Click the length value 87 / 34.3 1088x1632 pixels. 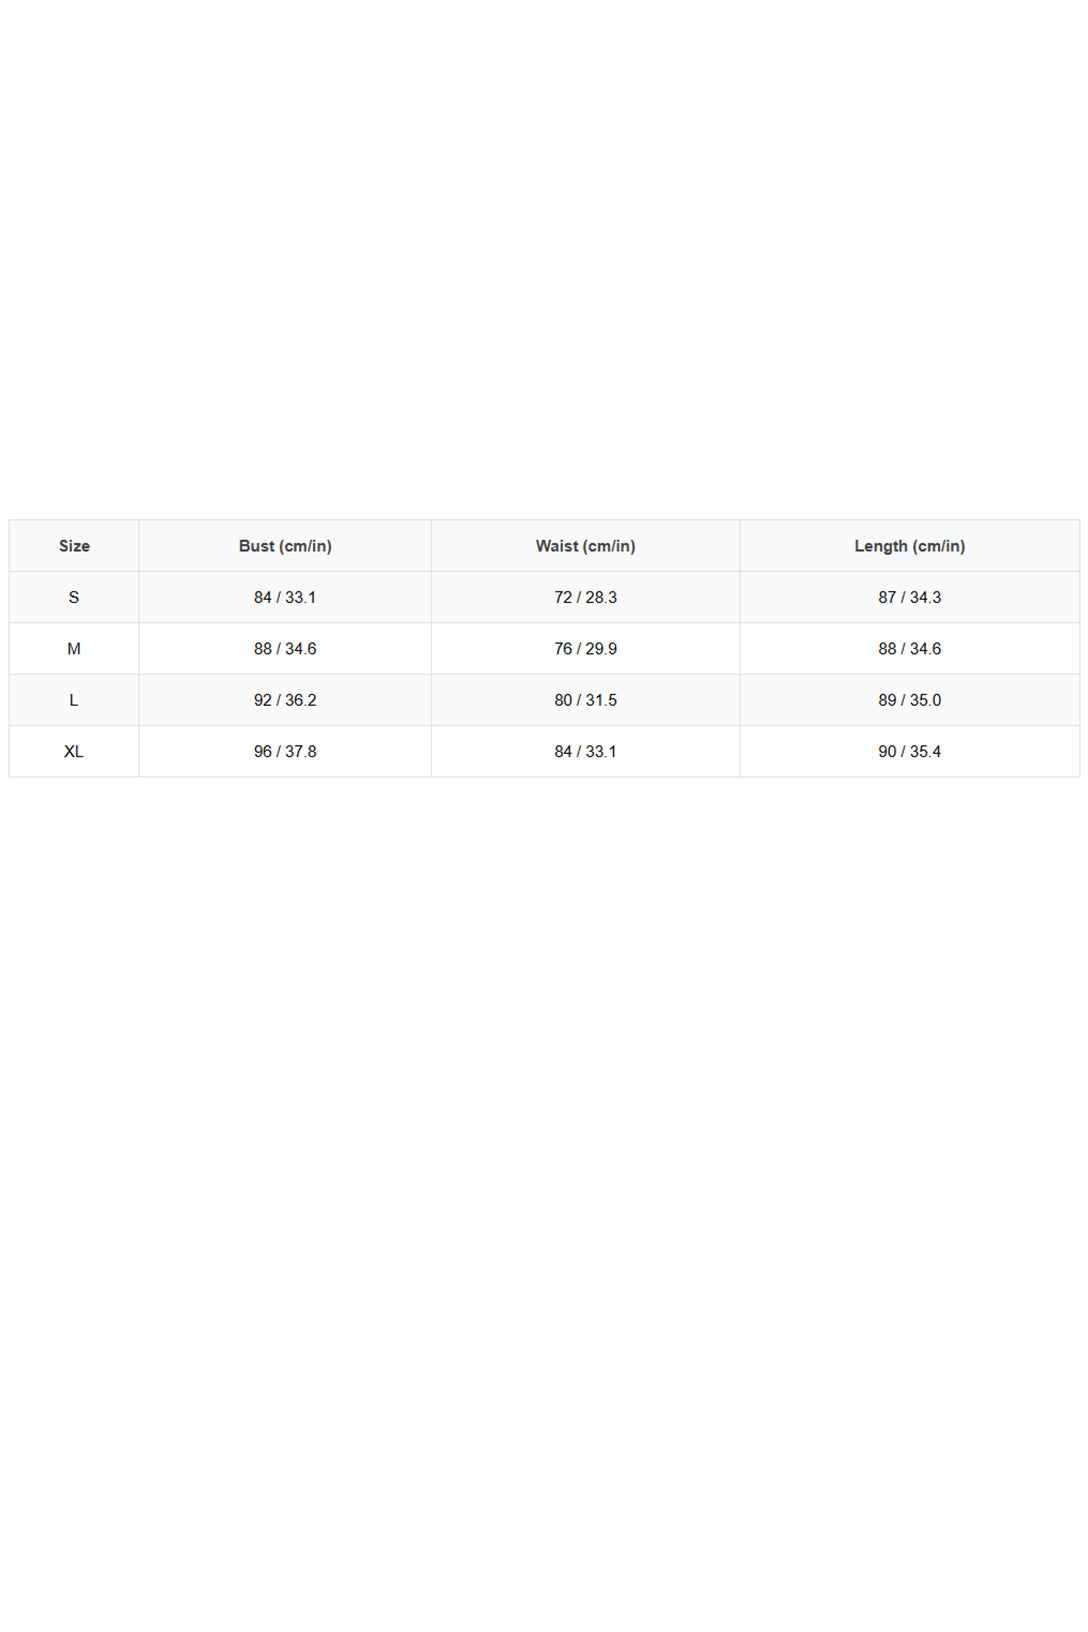tap(910, 597)
